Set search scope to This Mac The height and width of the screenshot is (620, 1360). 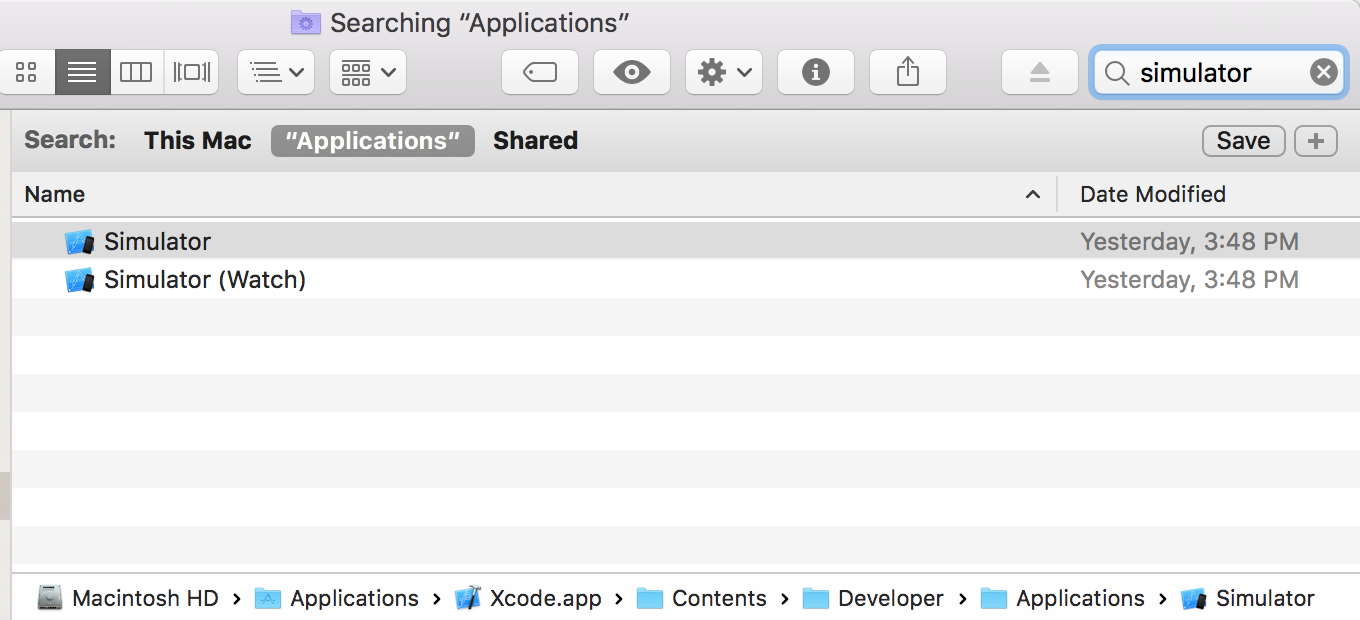click(198, 141)
